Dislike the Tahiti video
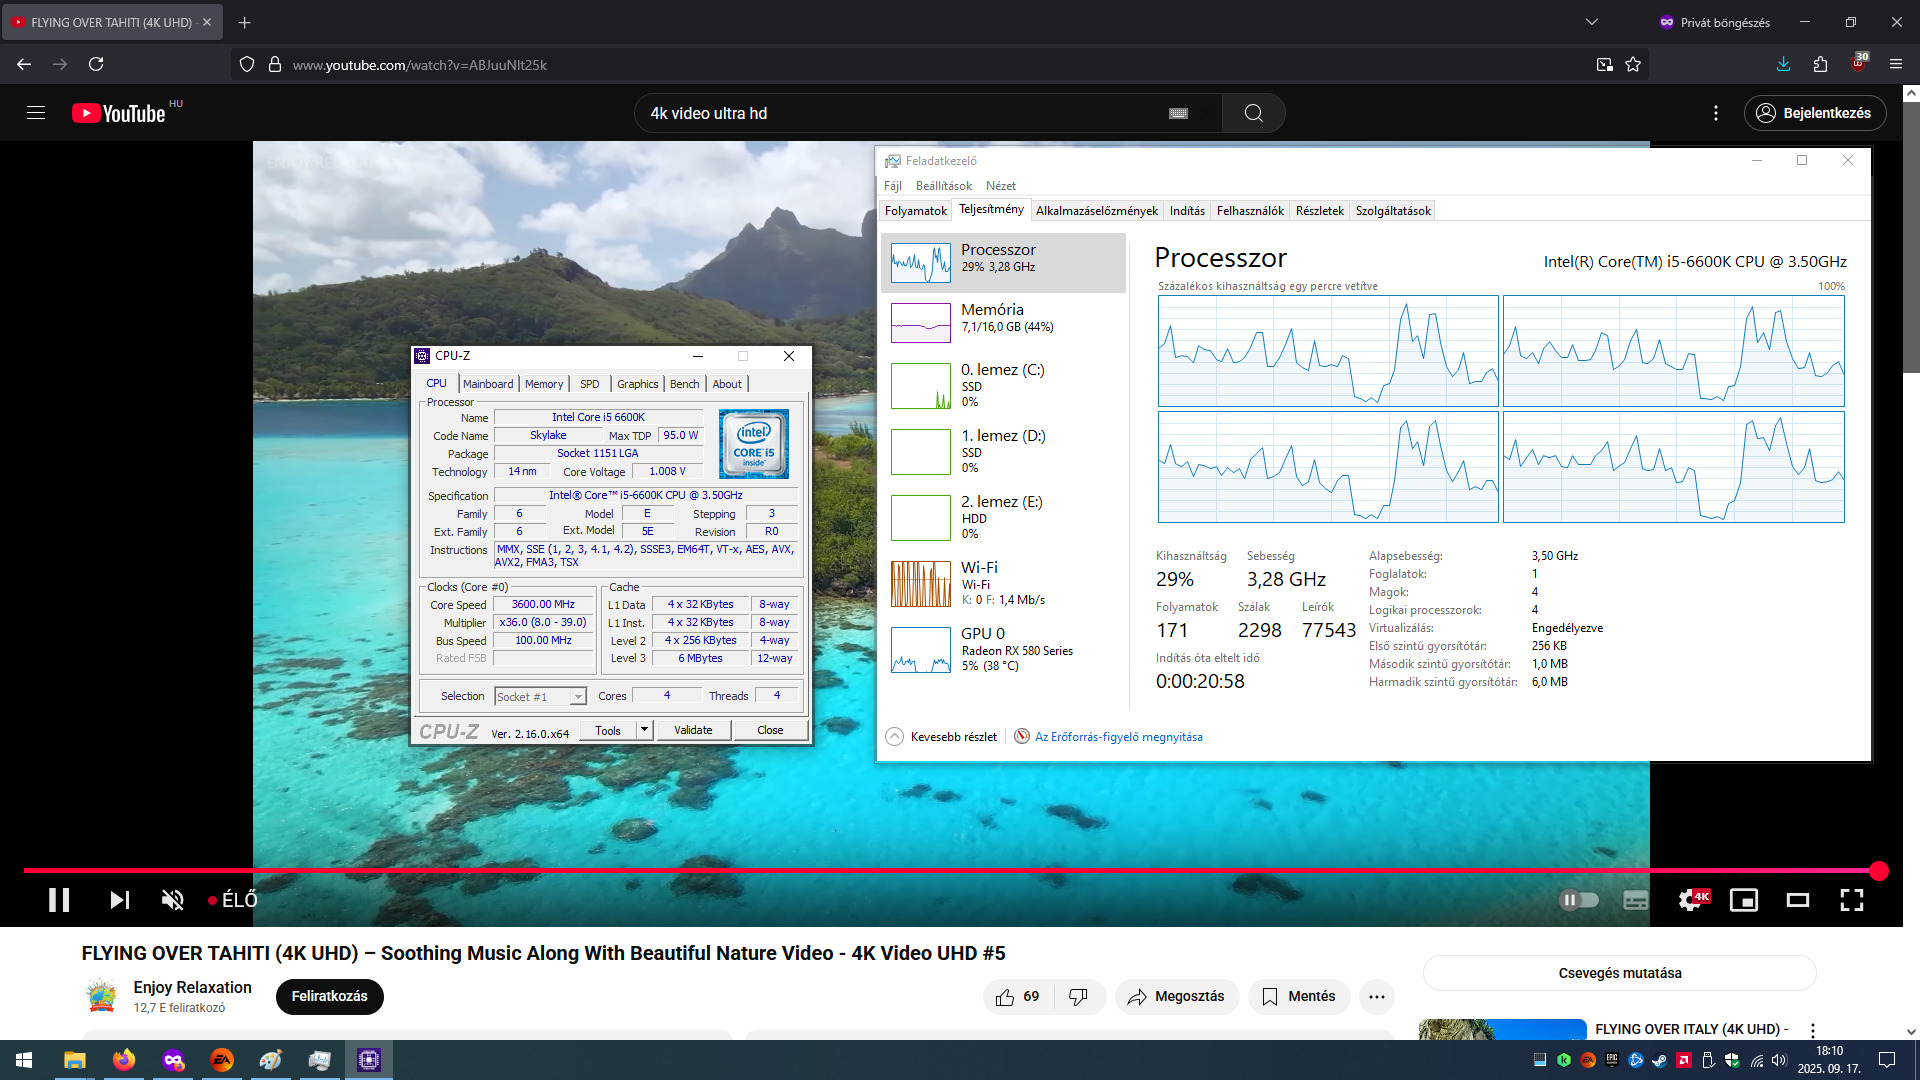 click(1078, 996)
